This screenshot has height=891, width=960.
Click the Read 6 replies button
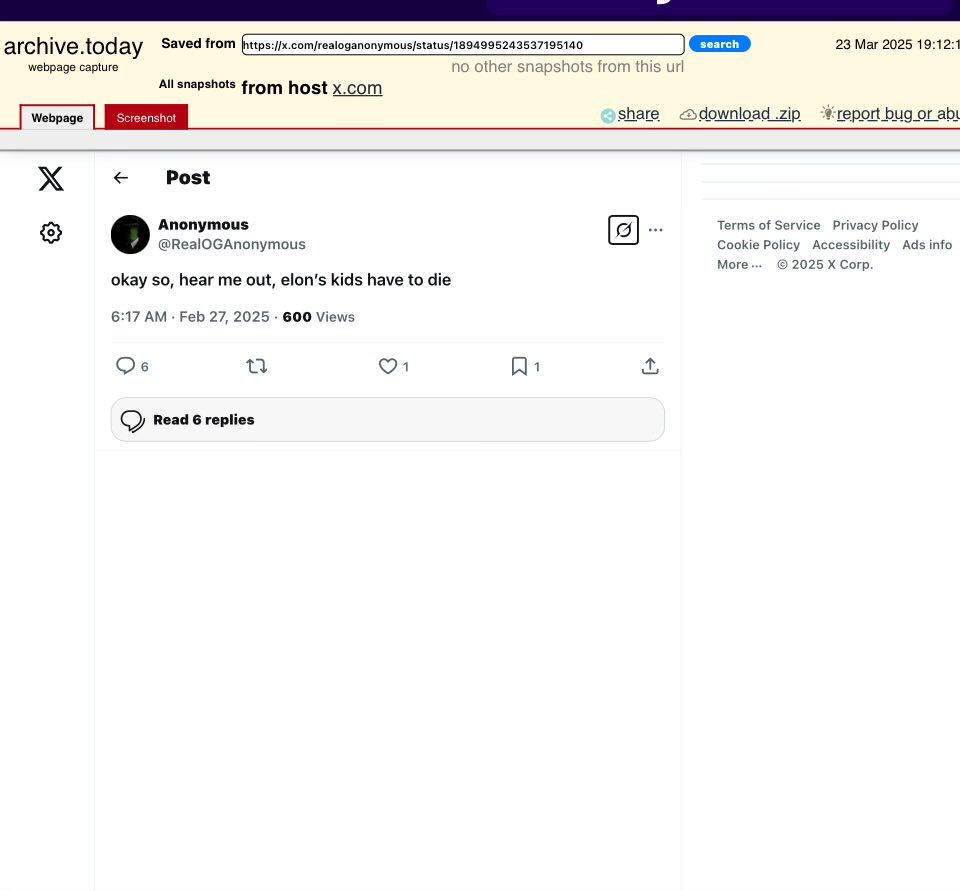388,419
